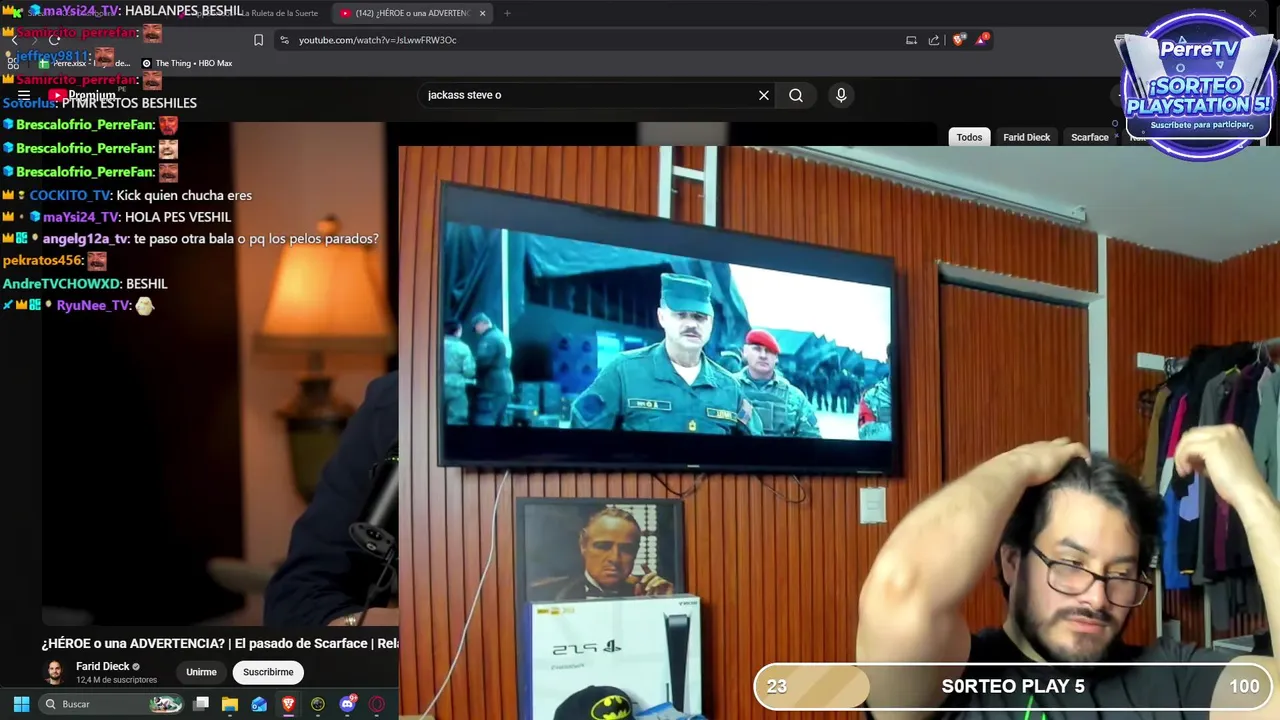Screen dimensions: 1280x720
Task: Select the Scarface filter chip
Action: (1089, 137)
